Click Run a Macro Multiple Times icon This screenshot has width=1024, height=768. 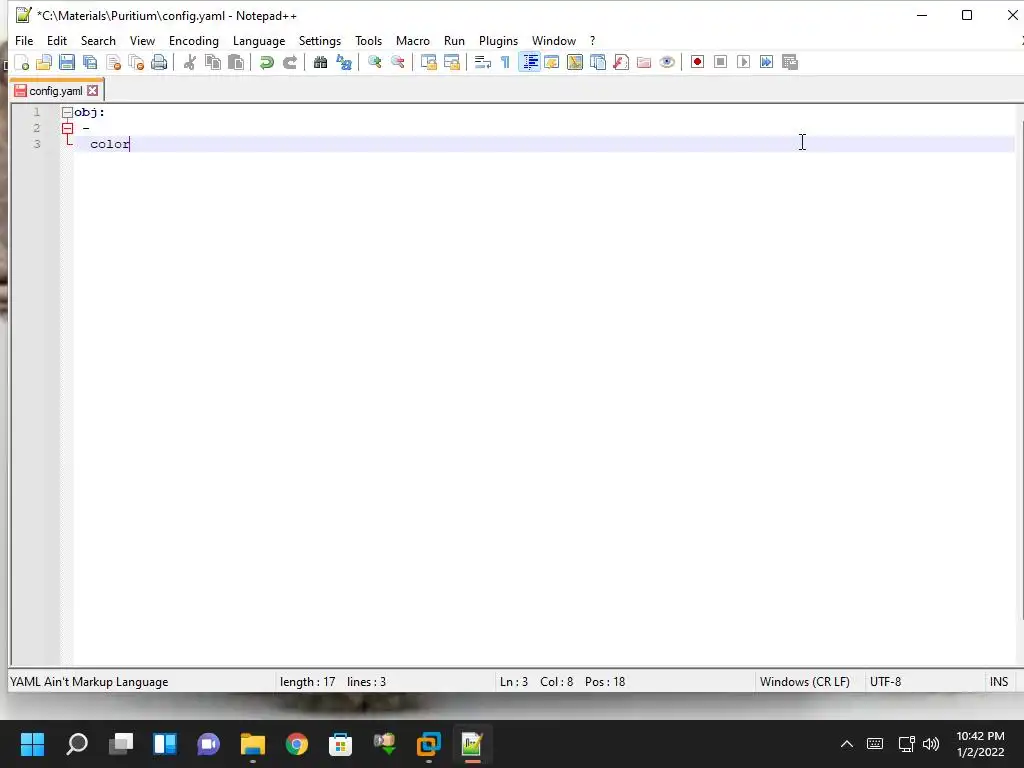coord(767,63)
